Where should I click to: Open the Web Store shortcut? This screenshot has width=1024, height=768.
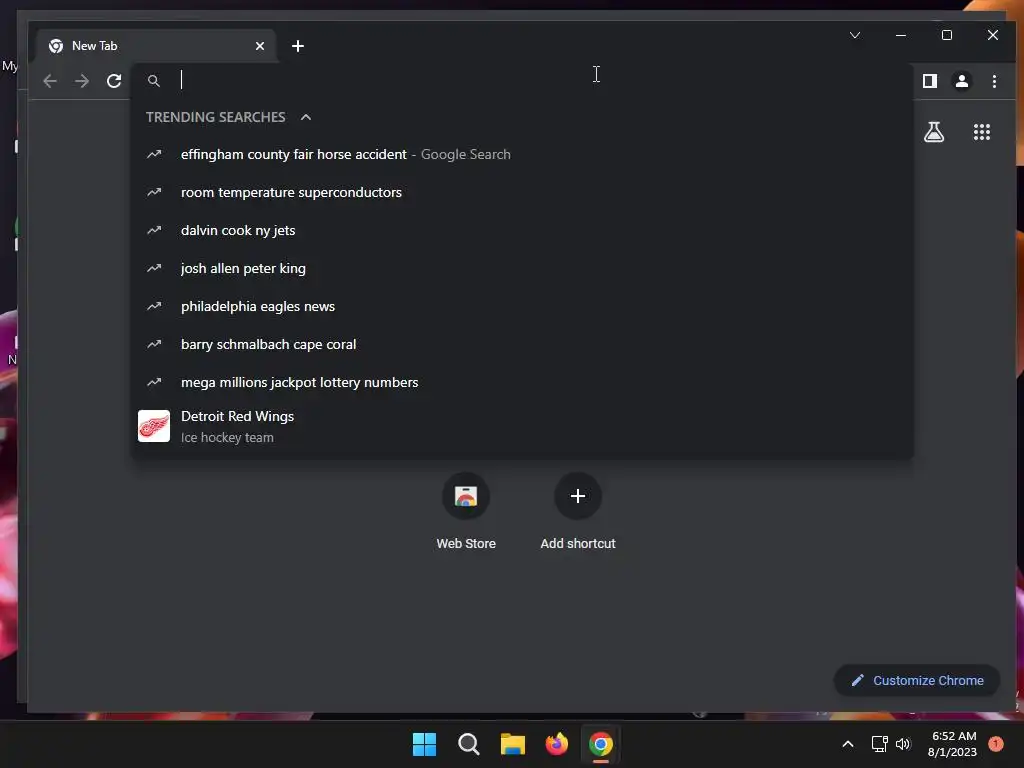coord(466,512)
